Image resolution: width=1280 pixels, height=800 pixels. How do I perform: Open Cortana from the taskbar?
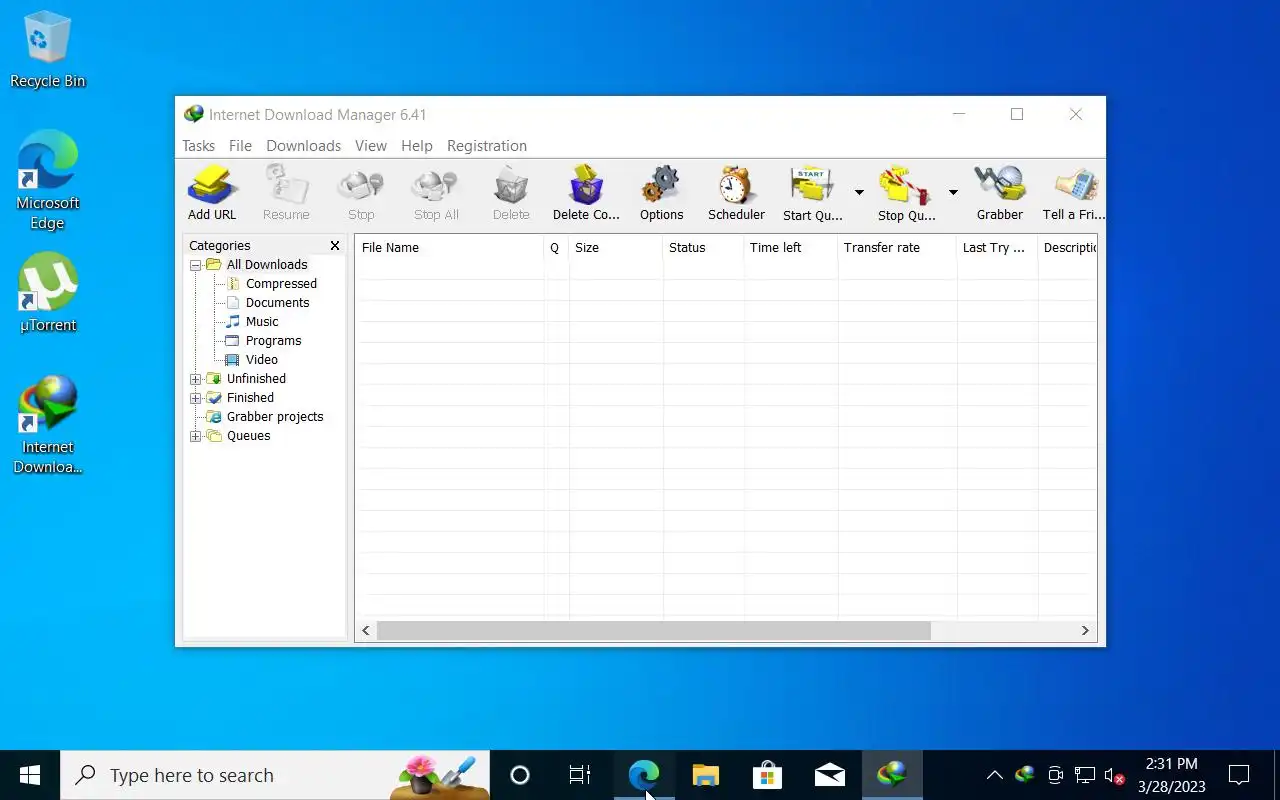point(520,775)
